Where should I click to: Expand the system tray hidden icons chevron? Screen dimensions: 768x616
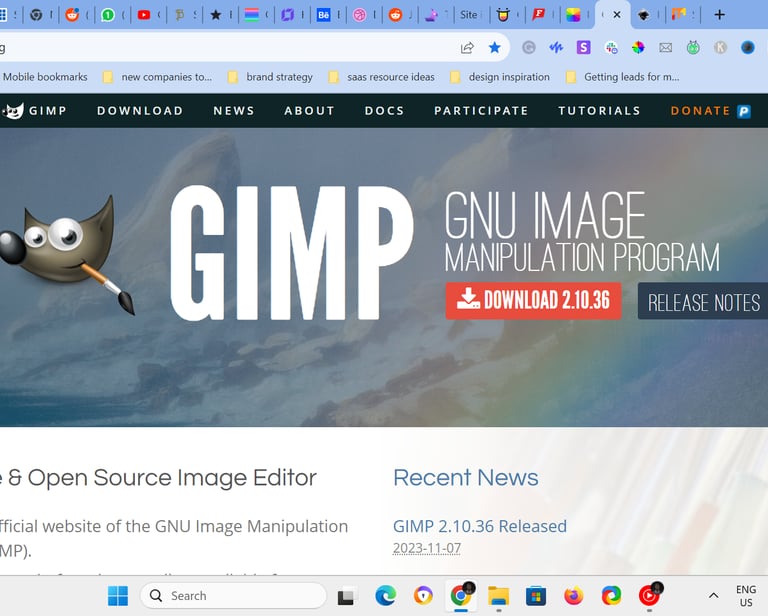tap(714, 596)
